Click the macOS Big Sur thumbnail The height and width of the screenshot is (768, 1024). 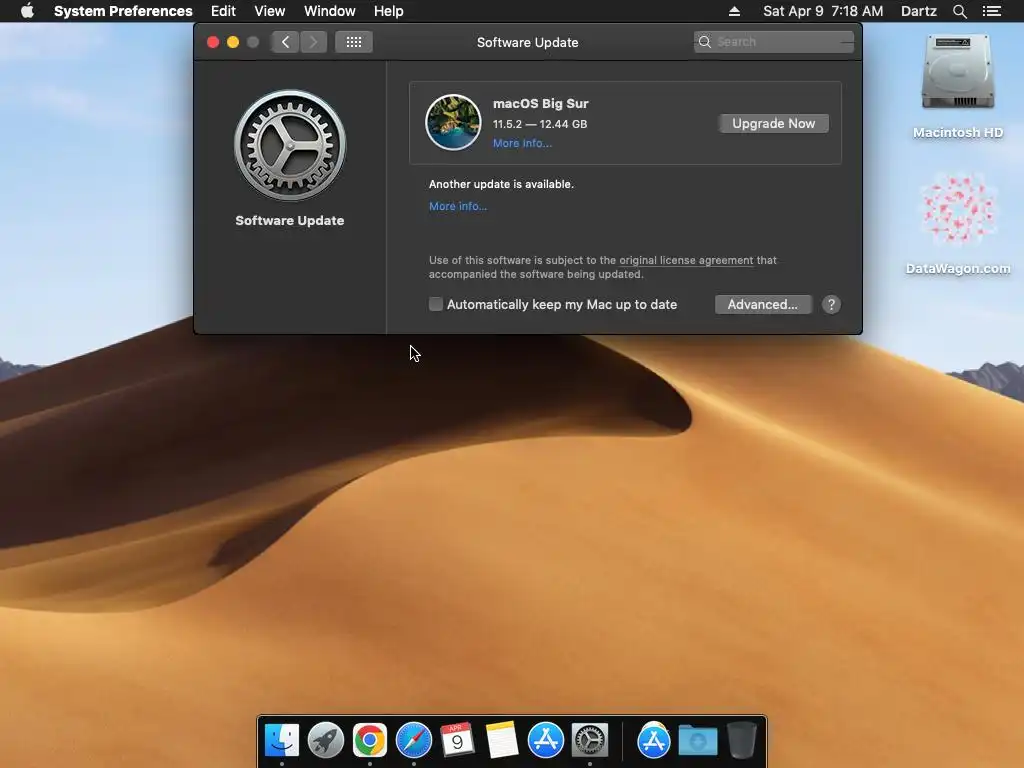[453, 122]
